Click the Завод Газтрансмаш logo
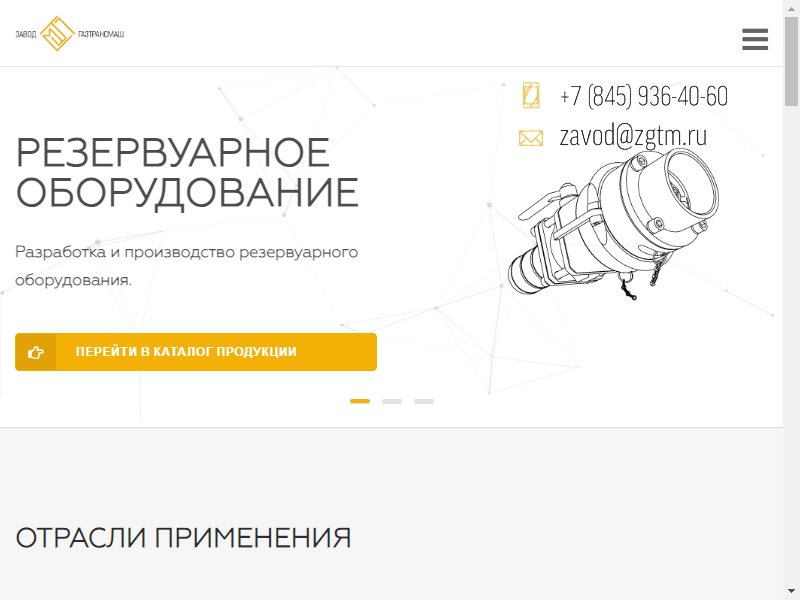The width and height of the screenshot is (800, 600). coord(70,34)
